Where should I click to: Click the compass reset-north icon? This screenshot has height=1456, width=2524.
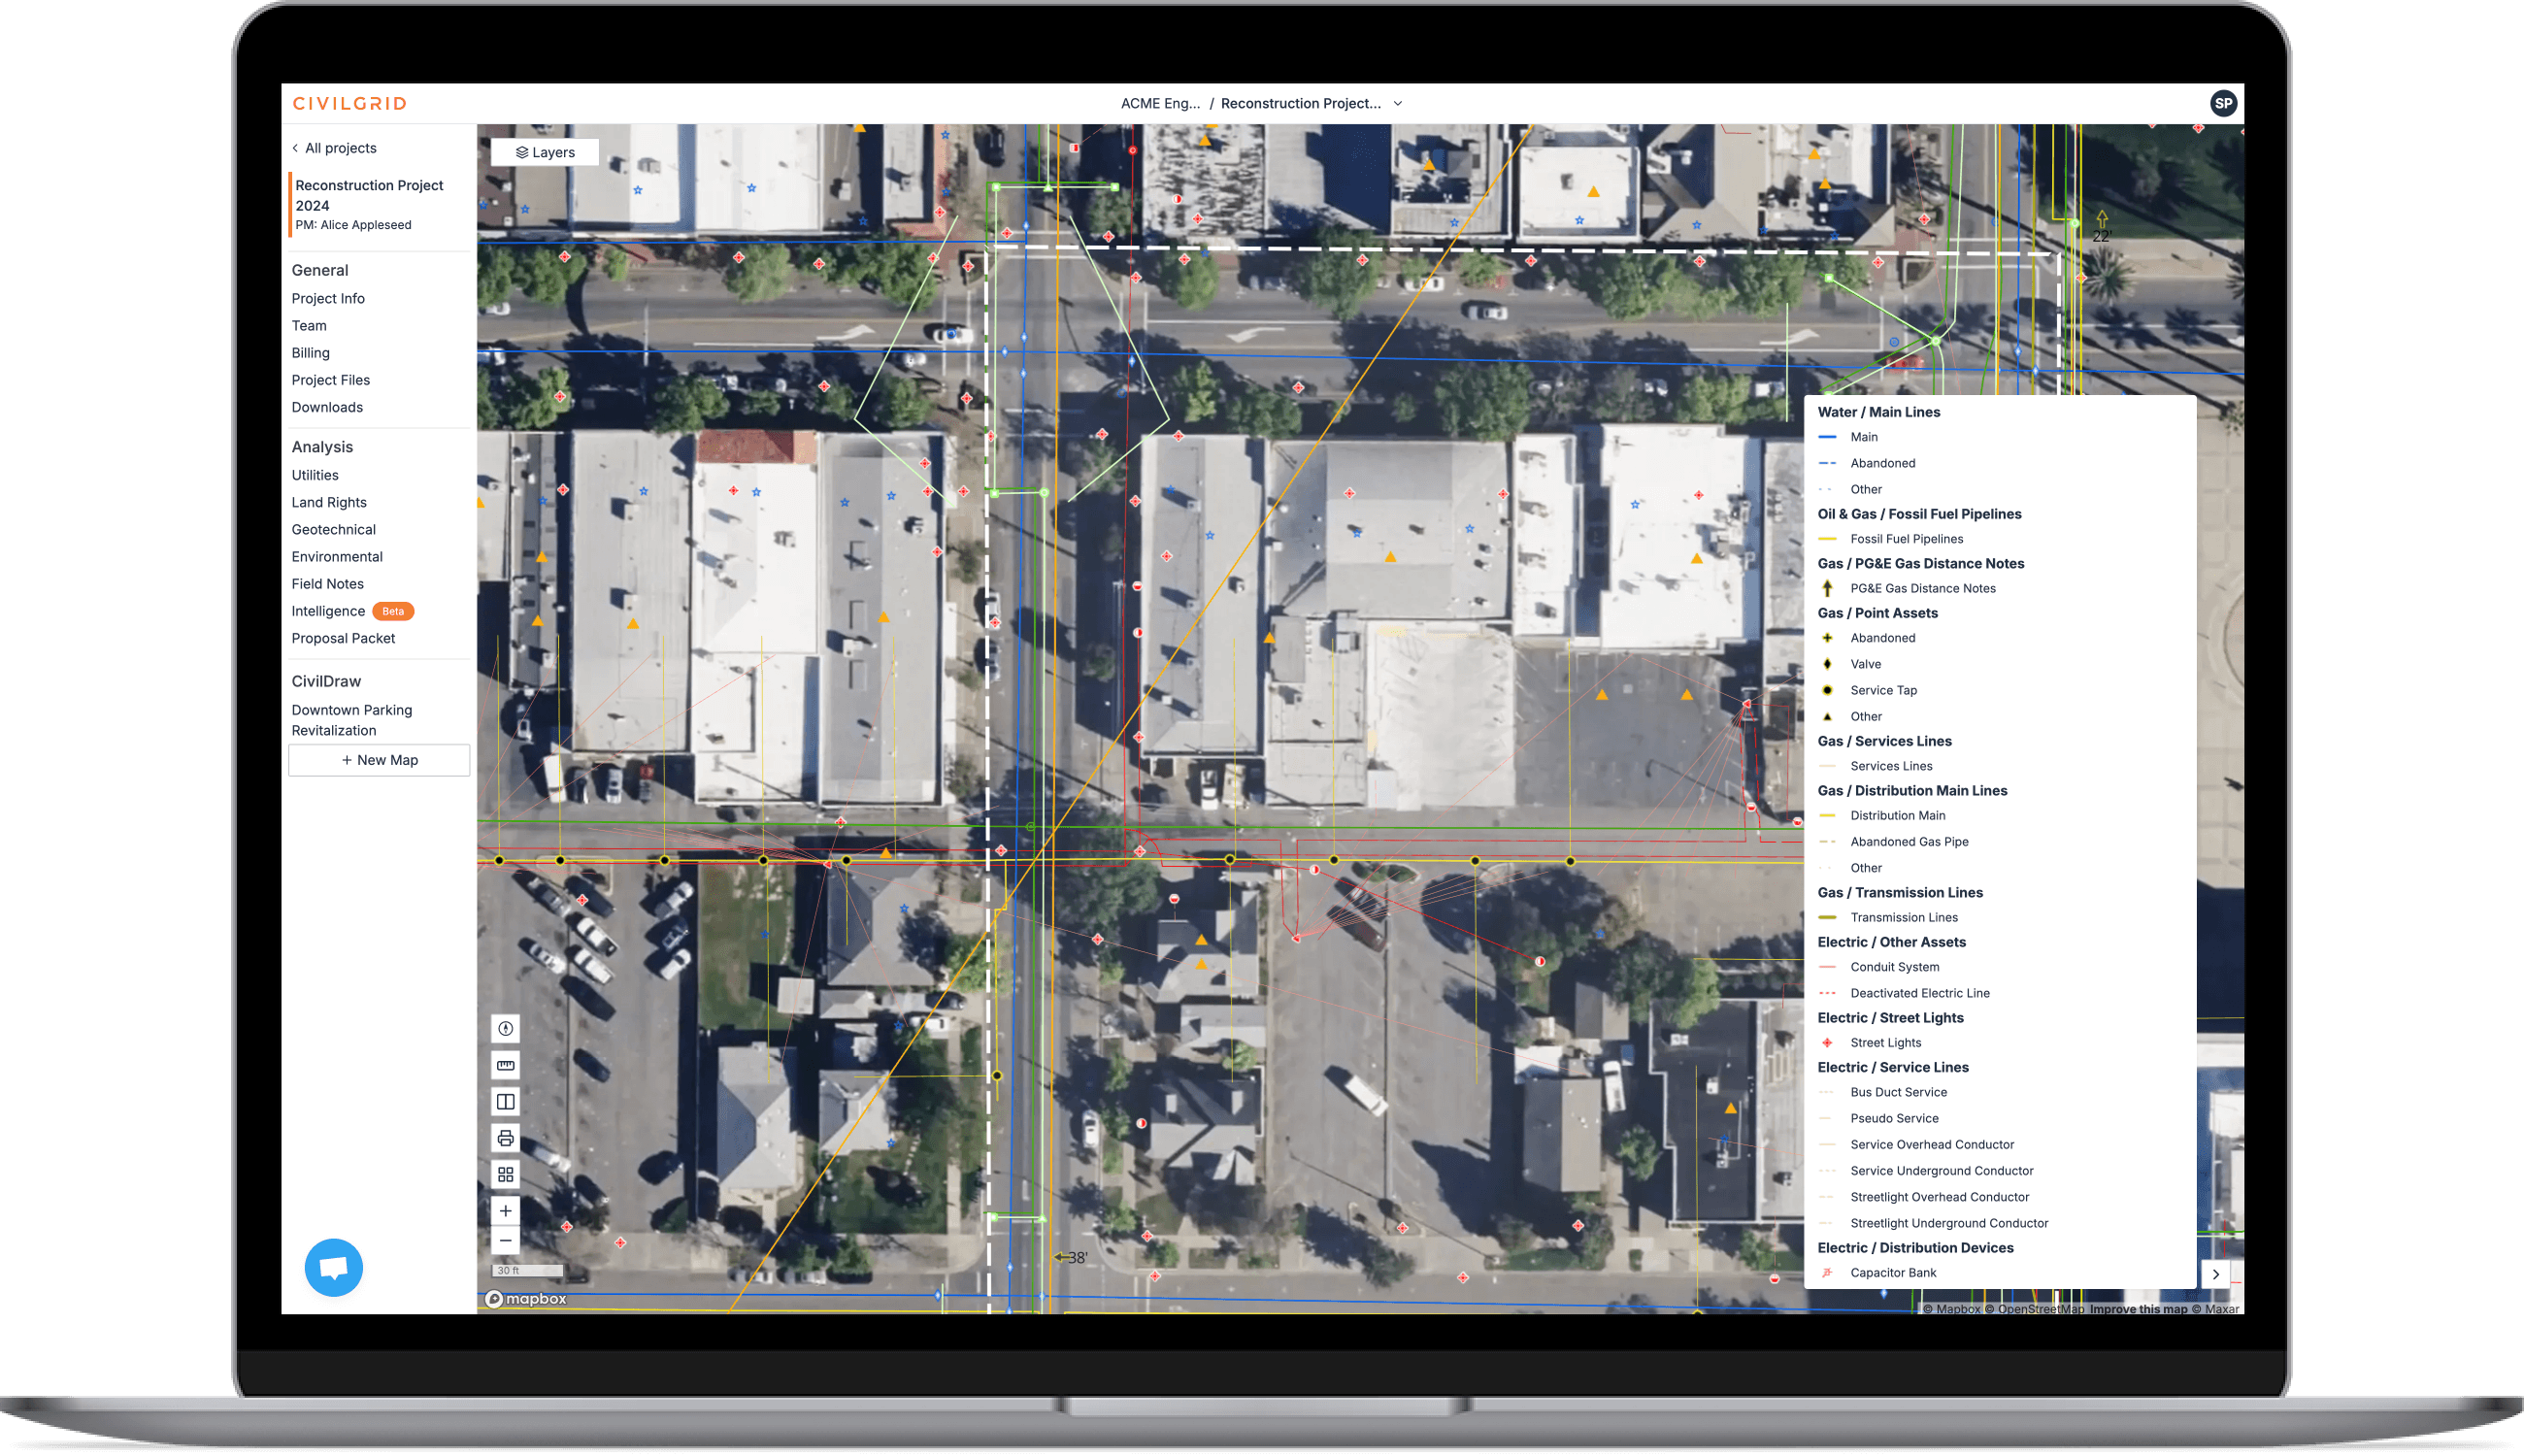tap(505, 1028)
